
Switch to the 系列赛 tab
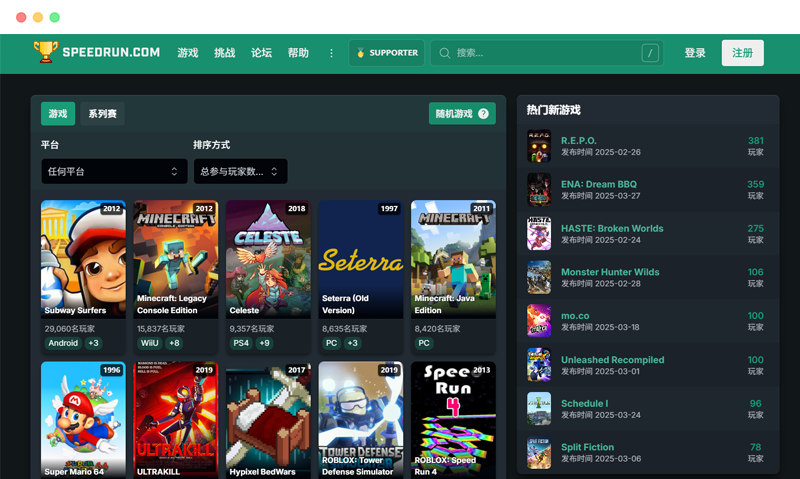click(103, 114)
